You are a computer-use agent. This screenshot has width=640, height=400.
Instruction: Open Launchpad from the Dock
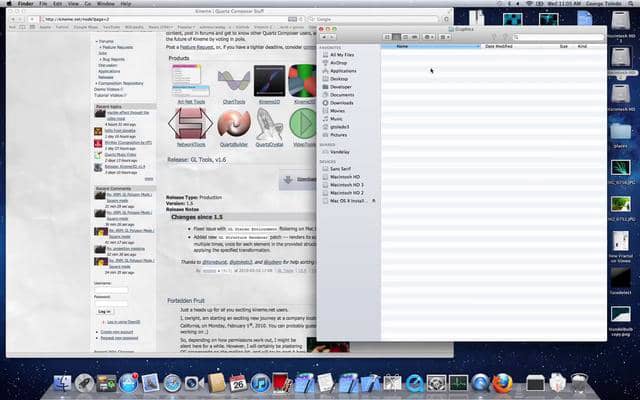coord(84,383)
